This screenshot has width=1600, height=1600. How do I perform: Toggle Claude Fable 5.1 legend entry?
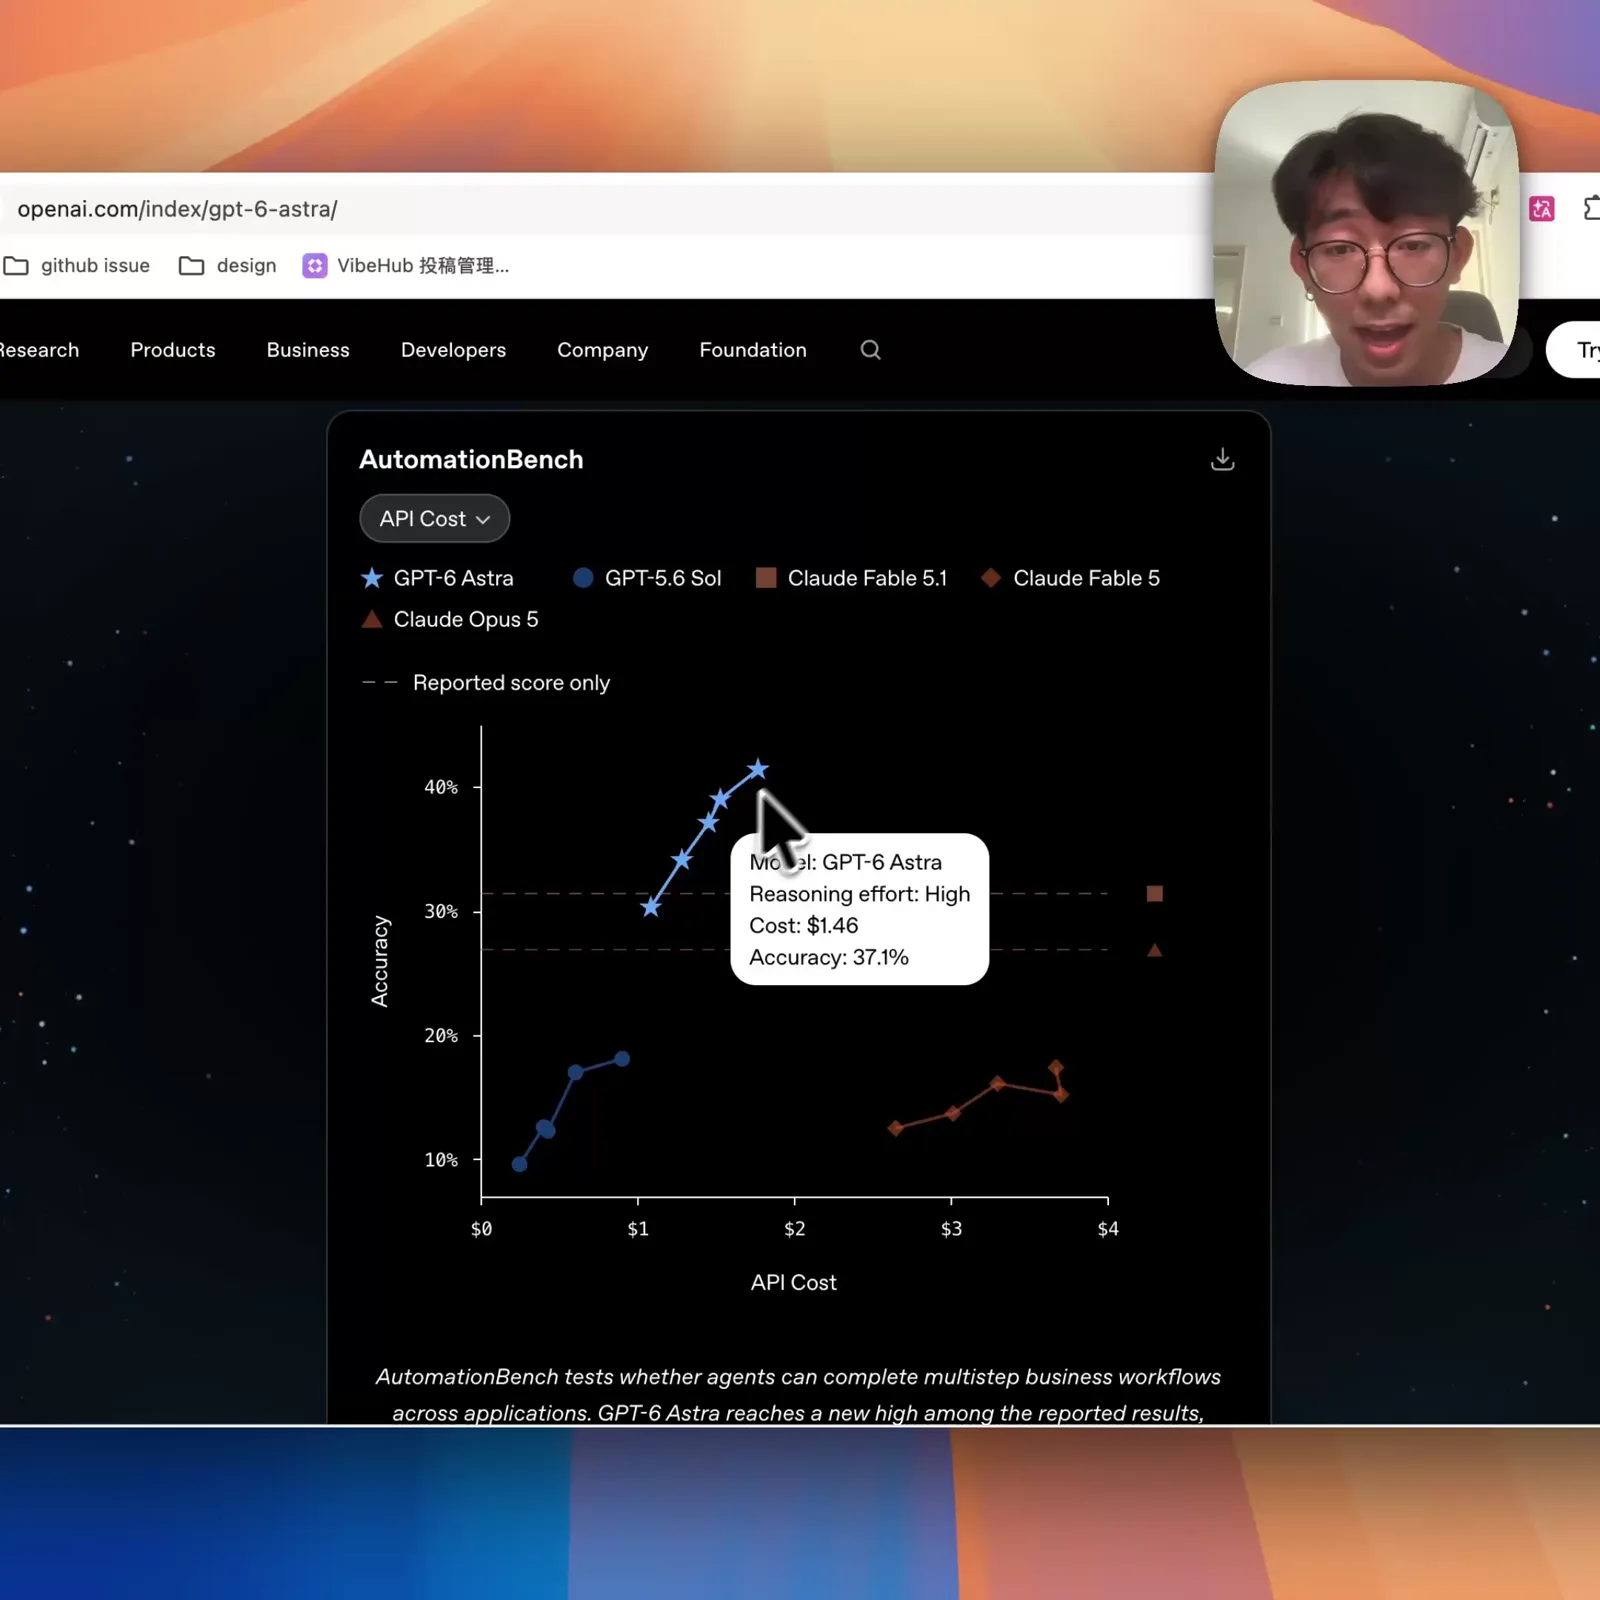point(851,578)
